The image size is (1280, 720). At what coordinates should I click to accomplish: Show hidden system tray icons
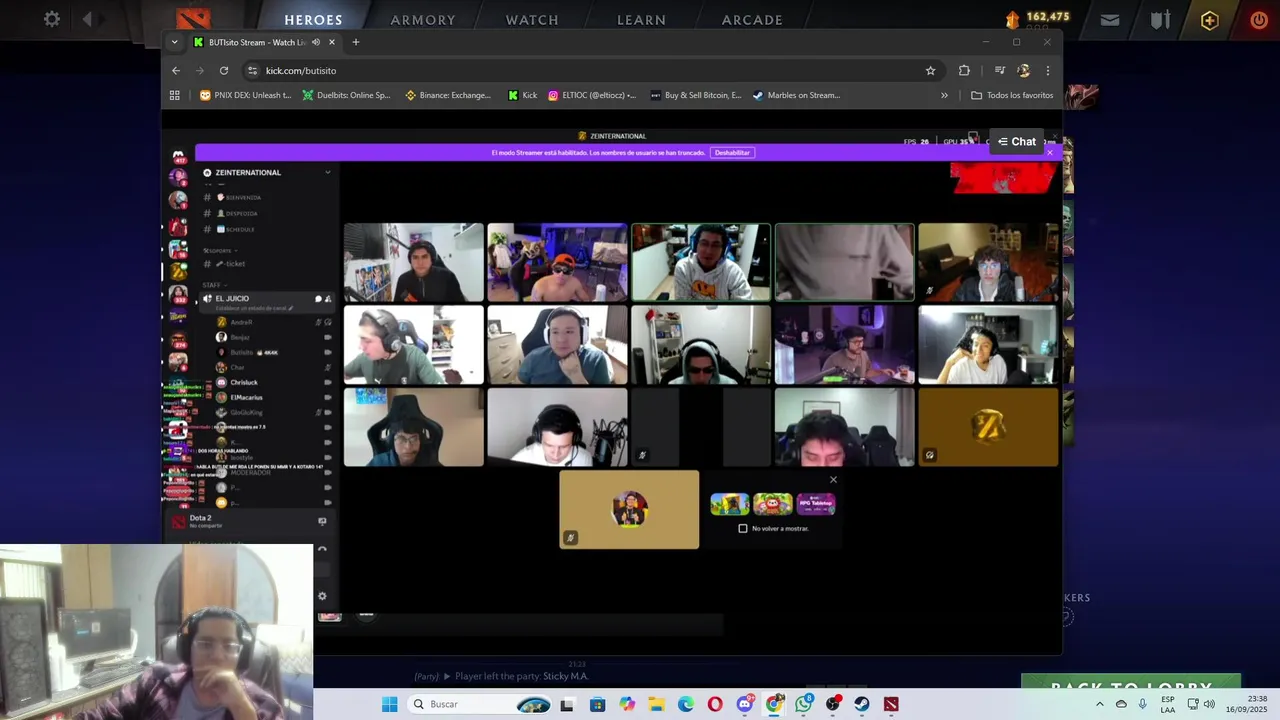(x=1100, y=704)
